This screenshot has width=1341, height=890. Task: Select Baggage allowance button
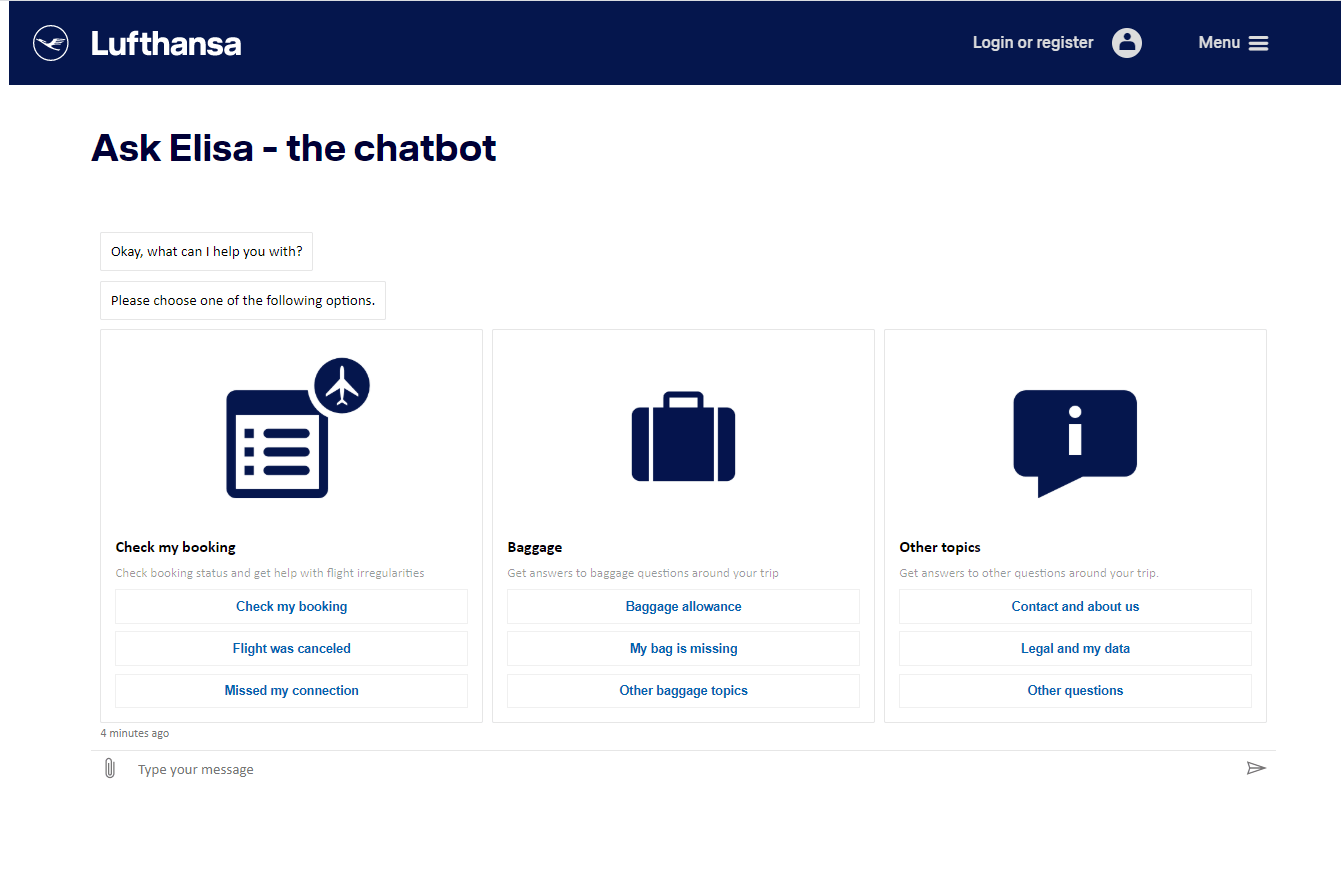click(684, 606)
